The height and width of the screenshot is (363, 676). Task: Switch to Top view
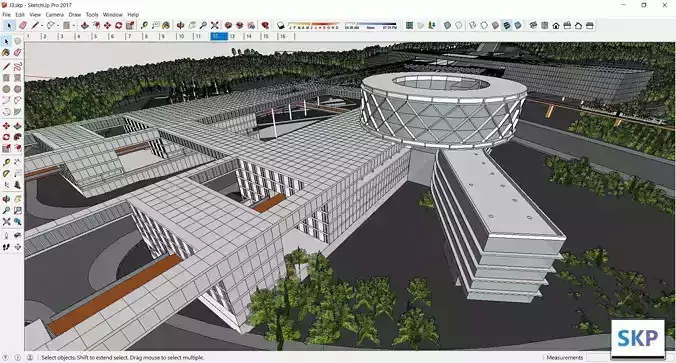click(545, 26)
